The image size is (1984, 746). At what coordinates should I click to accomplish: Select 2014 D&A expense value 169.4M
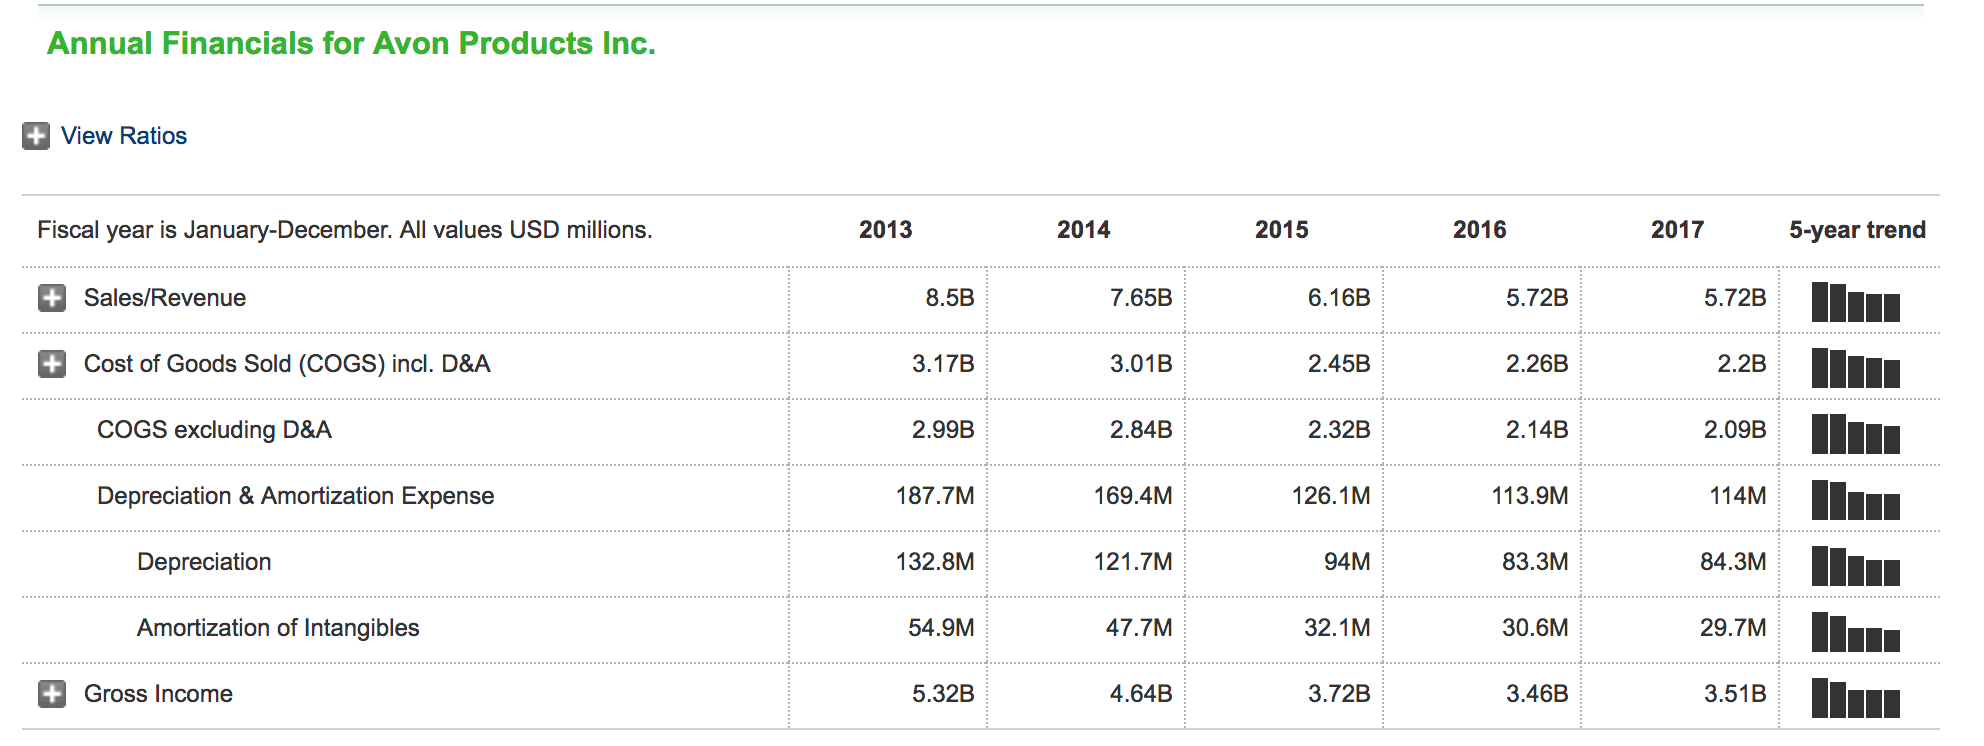(1133, 496)
